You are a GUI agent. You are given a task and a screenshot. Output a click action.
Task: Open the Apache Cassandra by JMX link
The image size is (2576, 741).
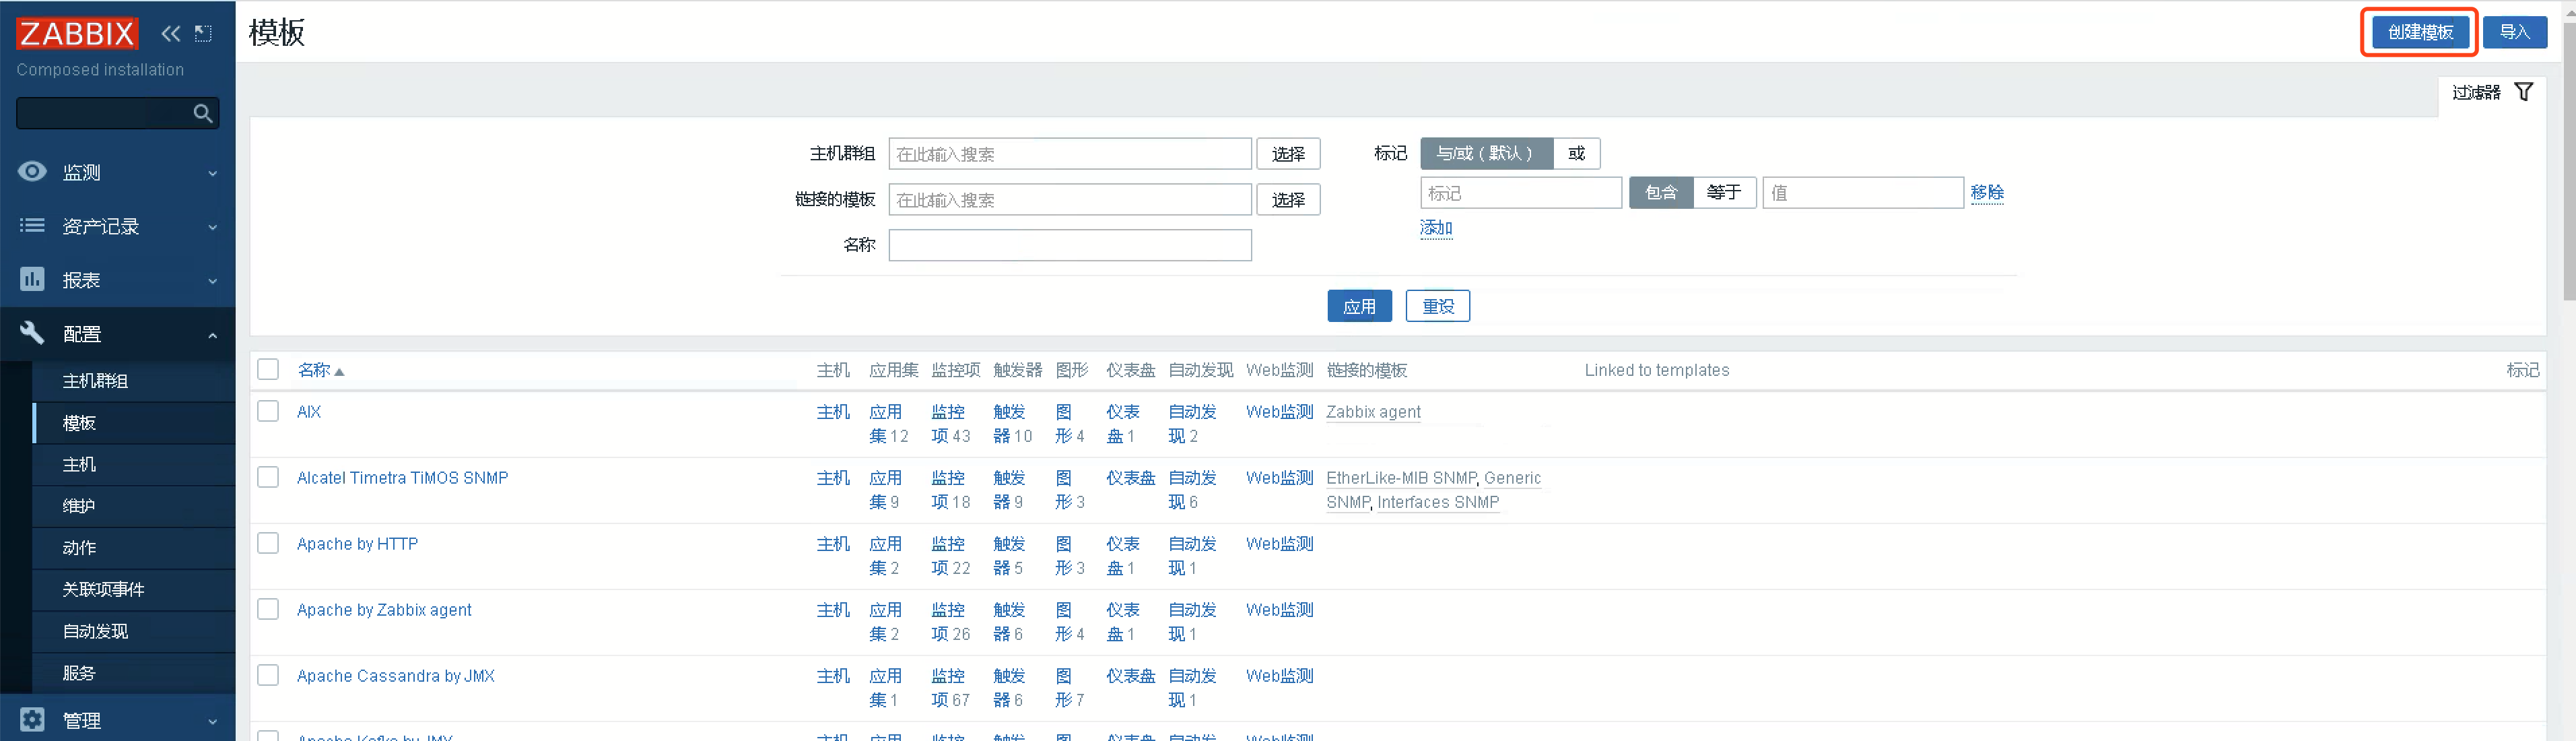395,676
